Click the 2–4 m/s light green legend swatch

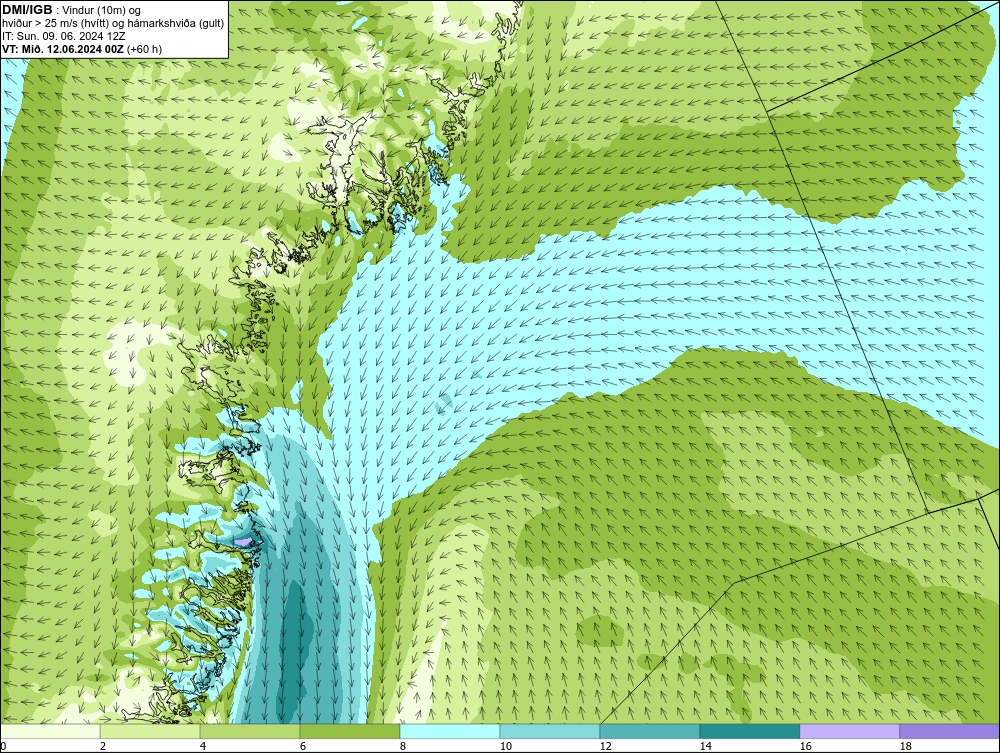tap(150, 731)
